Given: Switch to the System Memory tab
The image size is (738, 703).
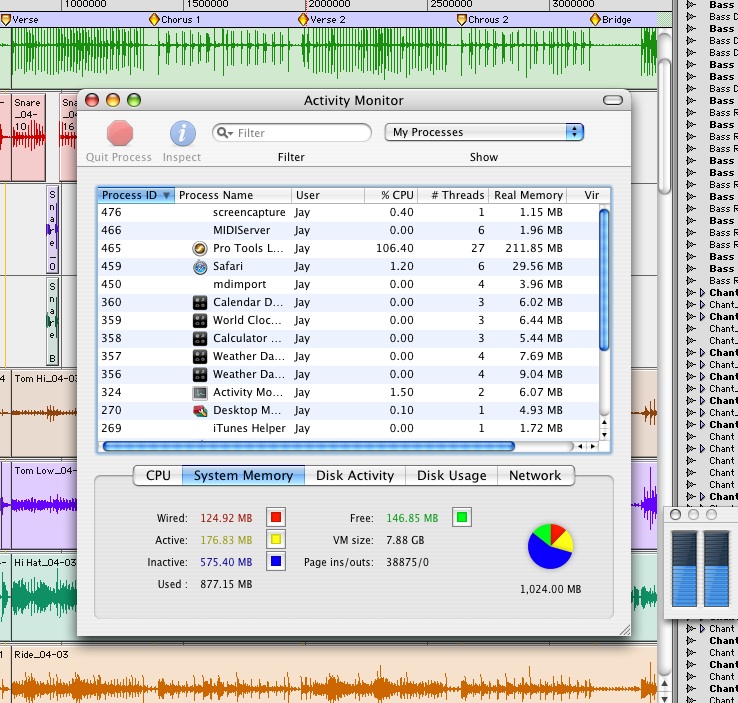Looking at the screenshot, I should (x=243, y=475).
